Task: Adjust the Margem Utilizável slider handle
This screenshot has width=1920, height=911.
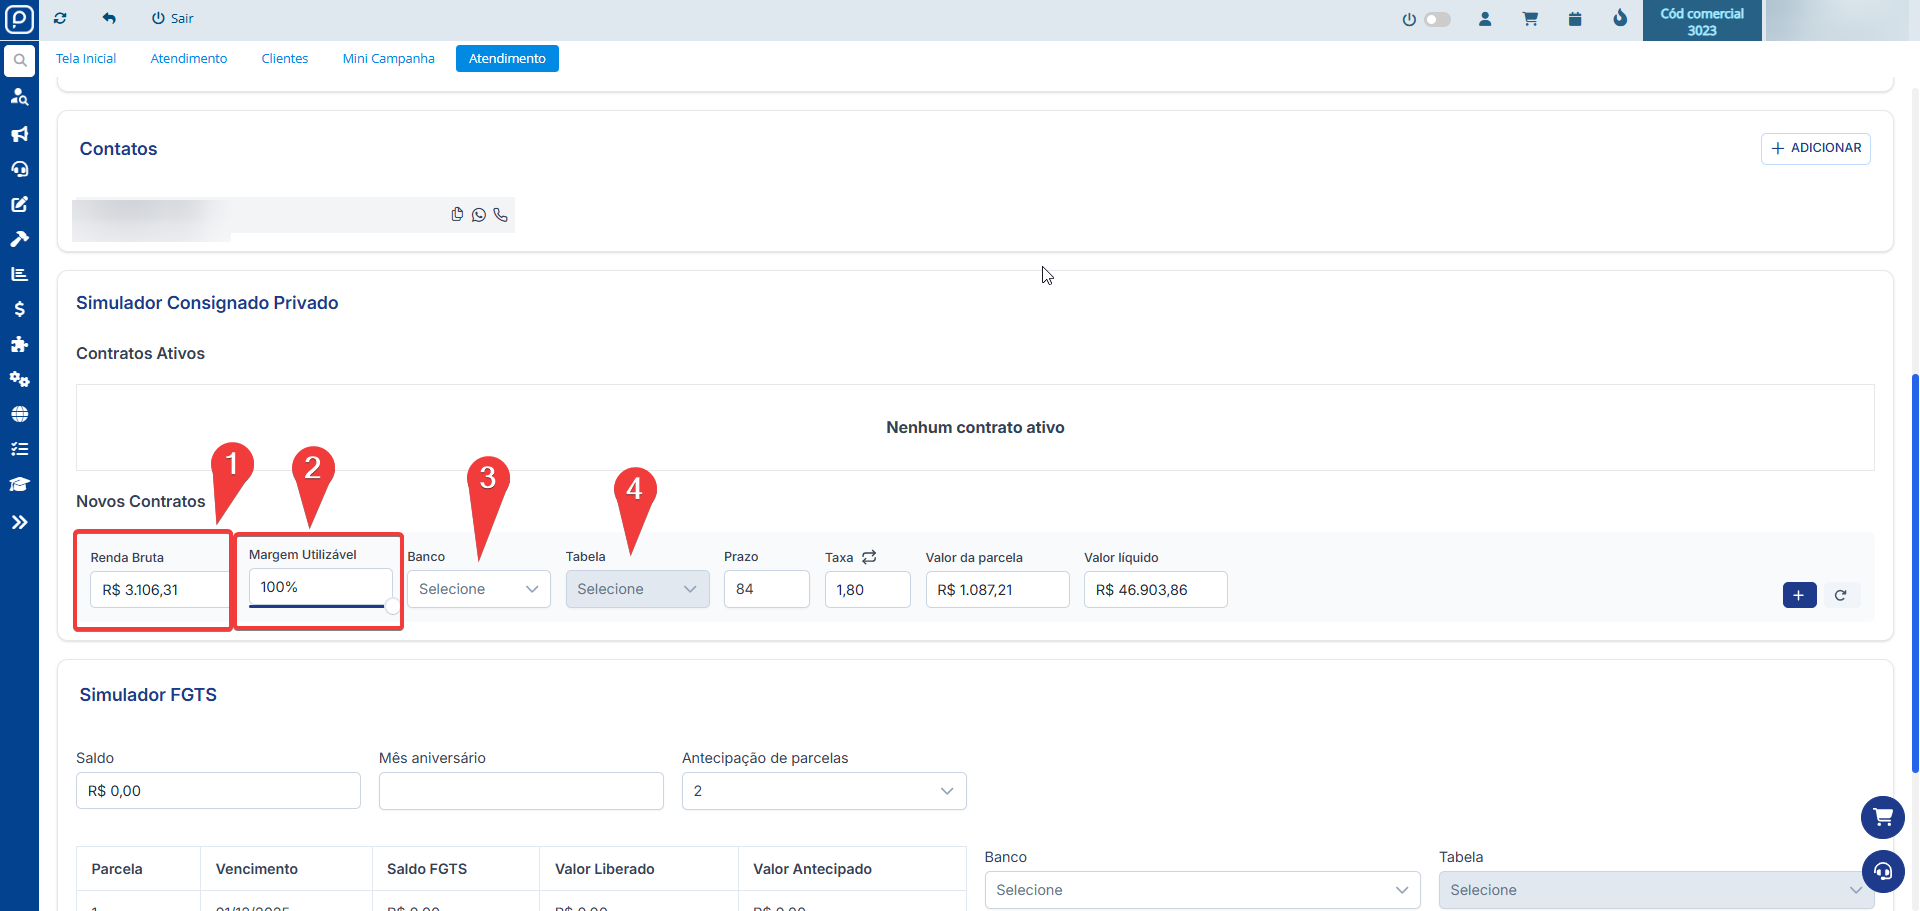Action: (x=392, y=606)
